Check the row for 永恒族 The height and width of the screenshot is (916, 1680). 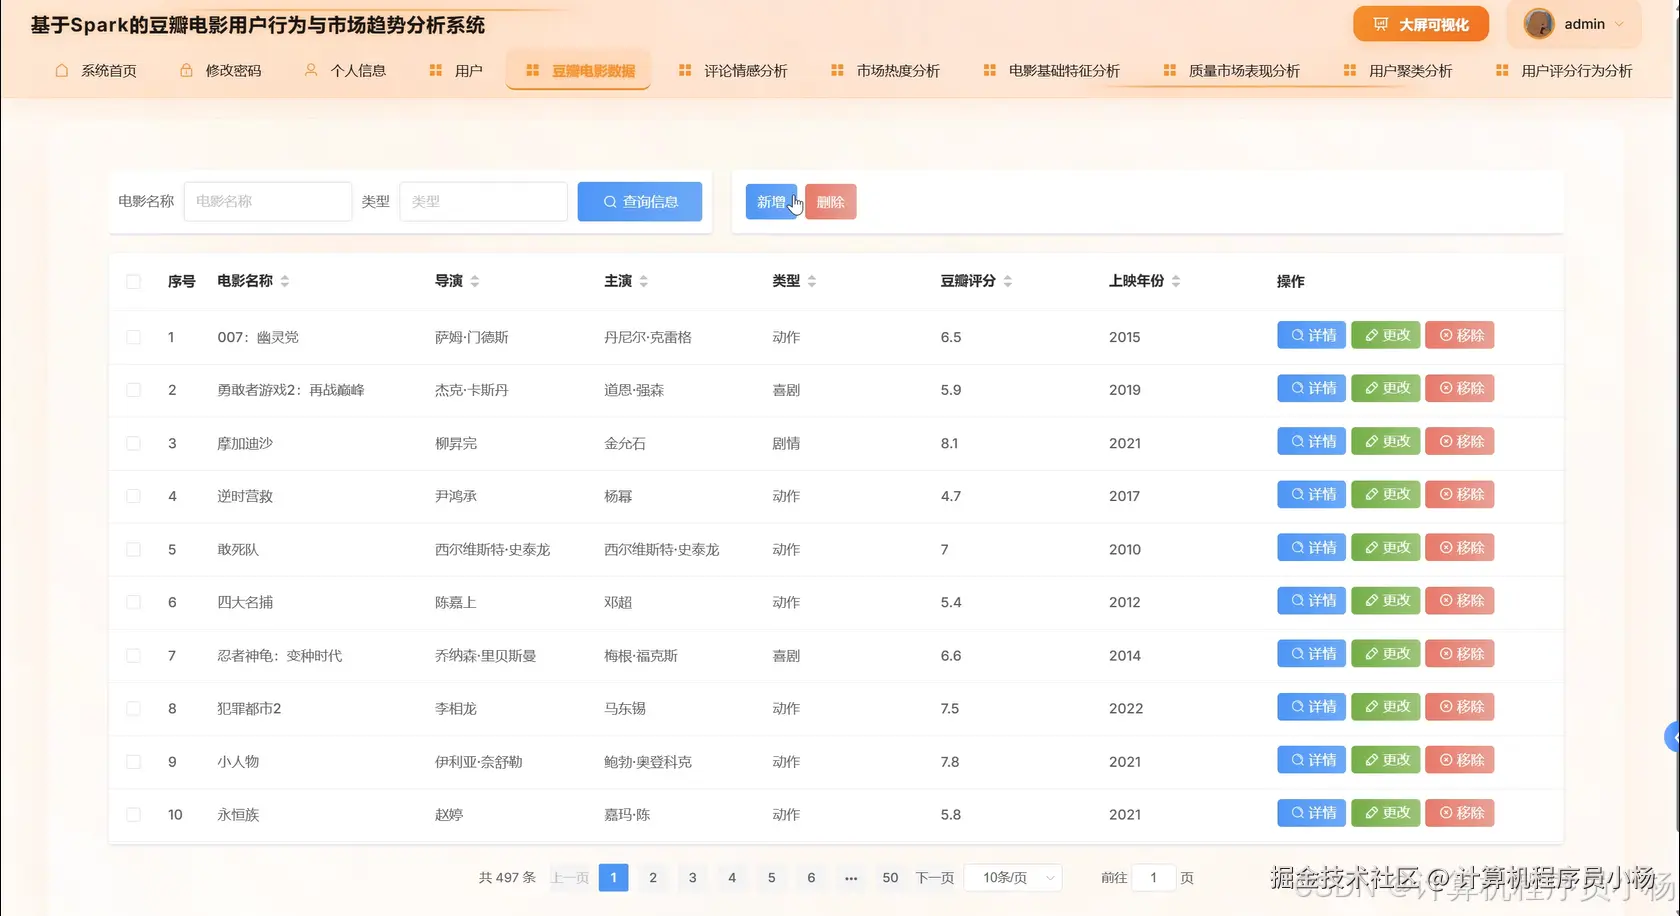tap(133, 814)
